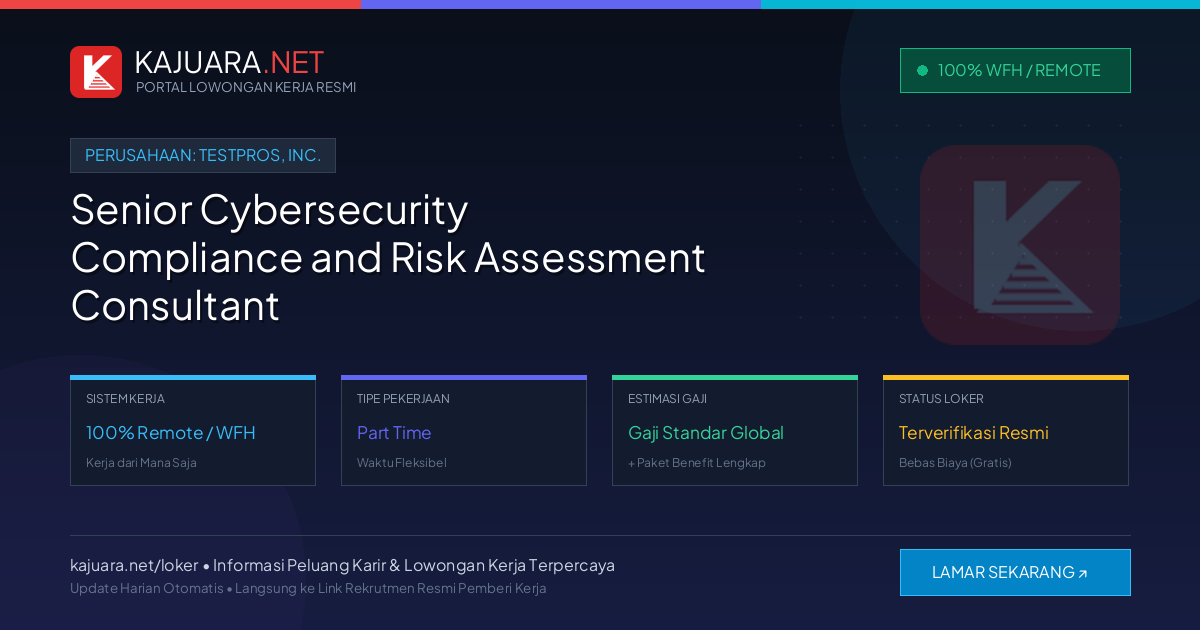1200x630 pixels.
Task: Click the SISTEM KERJA card label
Action: click(x=125, y=398)
